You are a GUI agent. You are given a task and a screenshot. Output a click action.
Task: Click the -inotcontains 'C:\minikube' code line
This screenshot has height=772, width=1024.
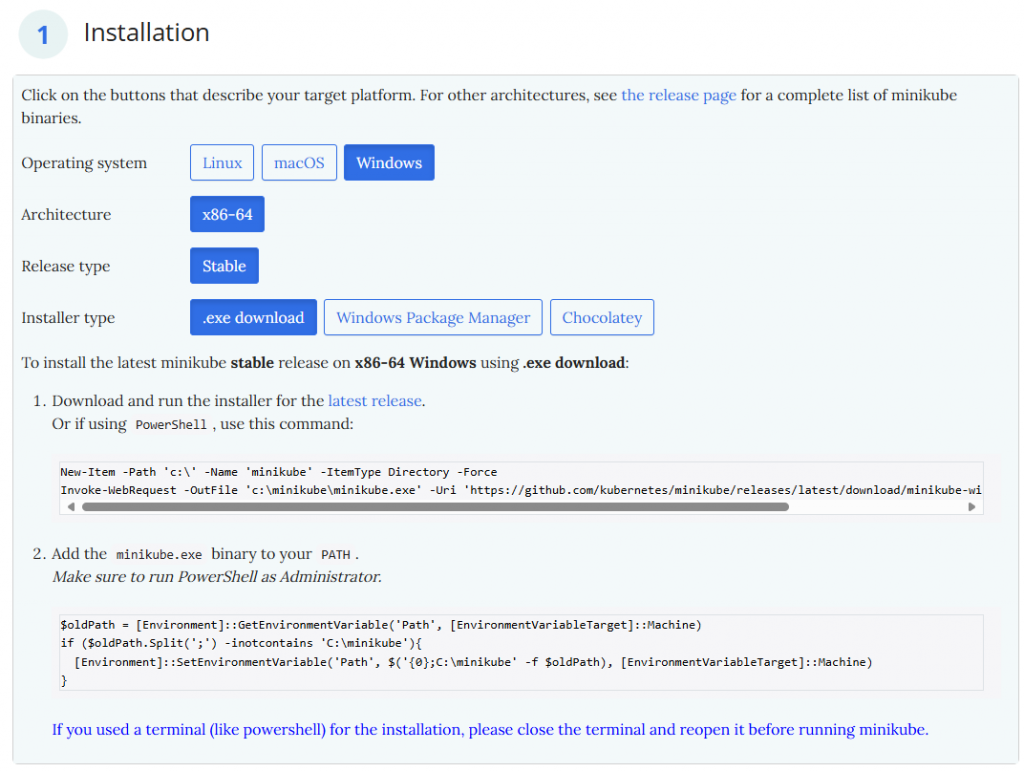(x=241, y=643)
